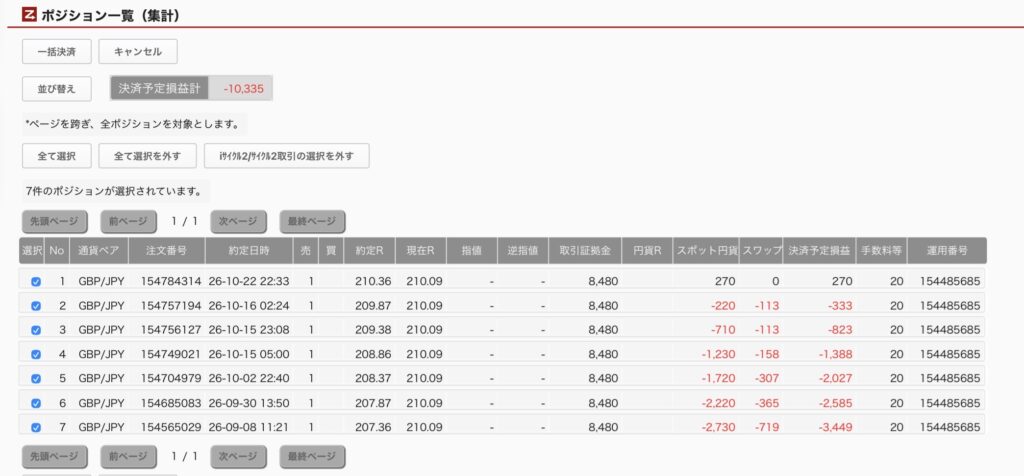Screen dimensions: 1024x476
Task: Toggle checkbox for order 154756127
Action: tap(36, 330)
